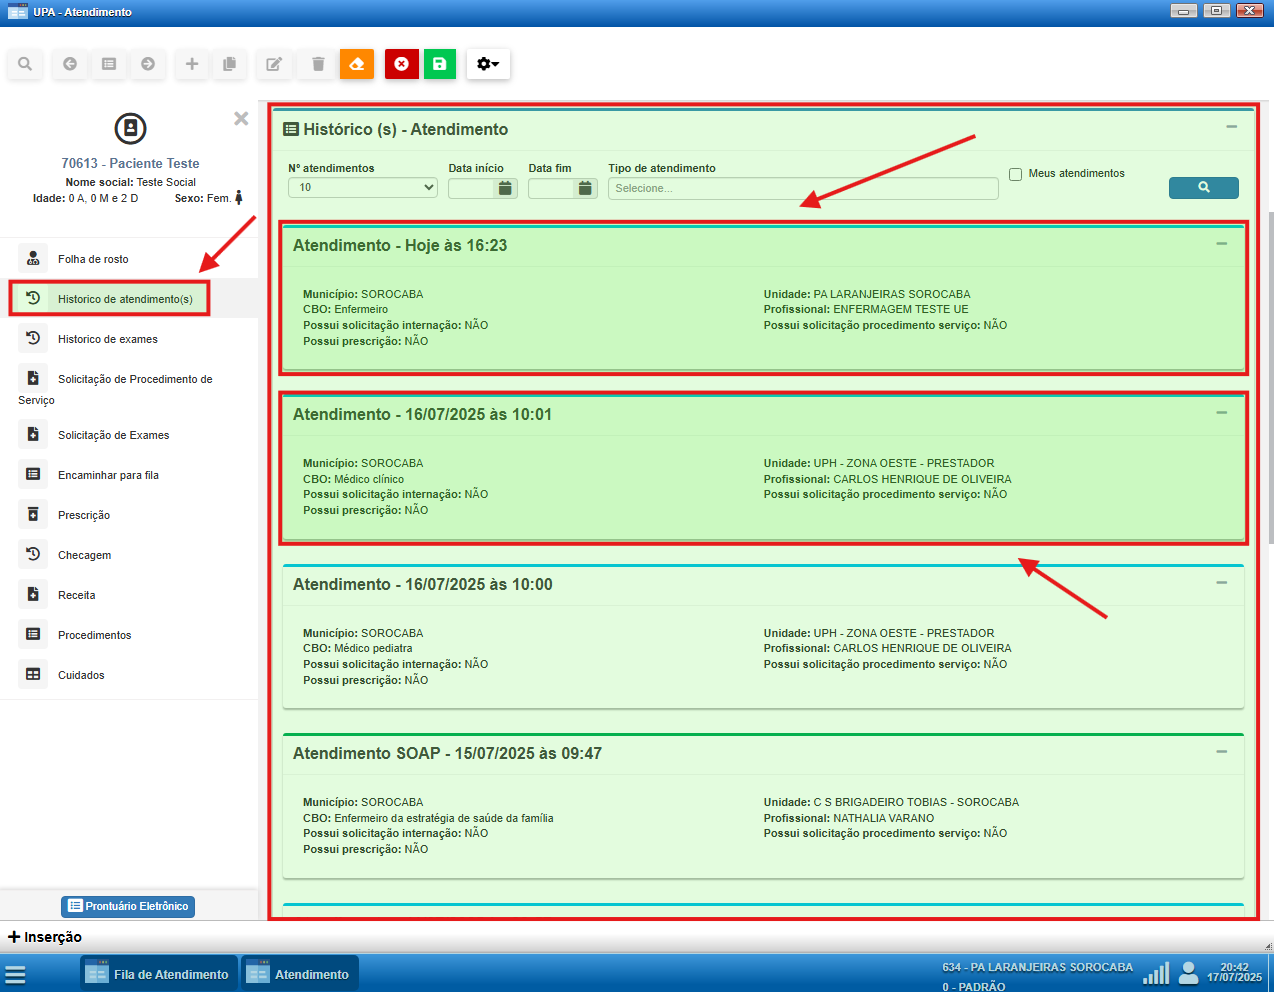Click the blue search filter button
Image resolution: width=1274 pixels, height=992 pixels.
click(x=1203, y=187)
